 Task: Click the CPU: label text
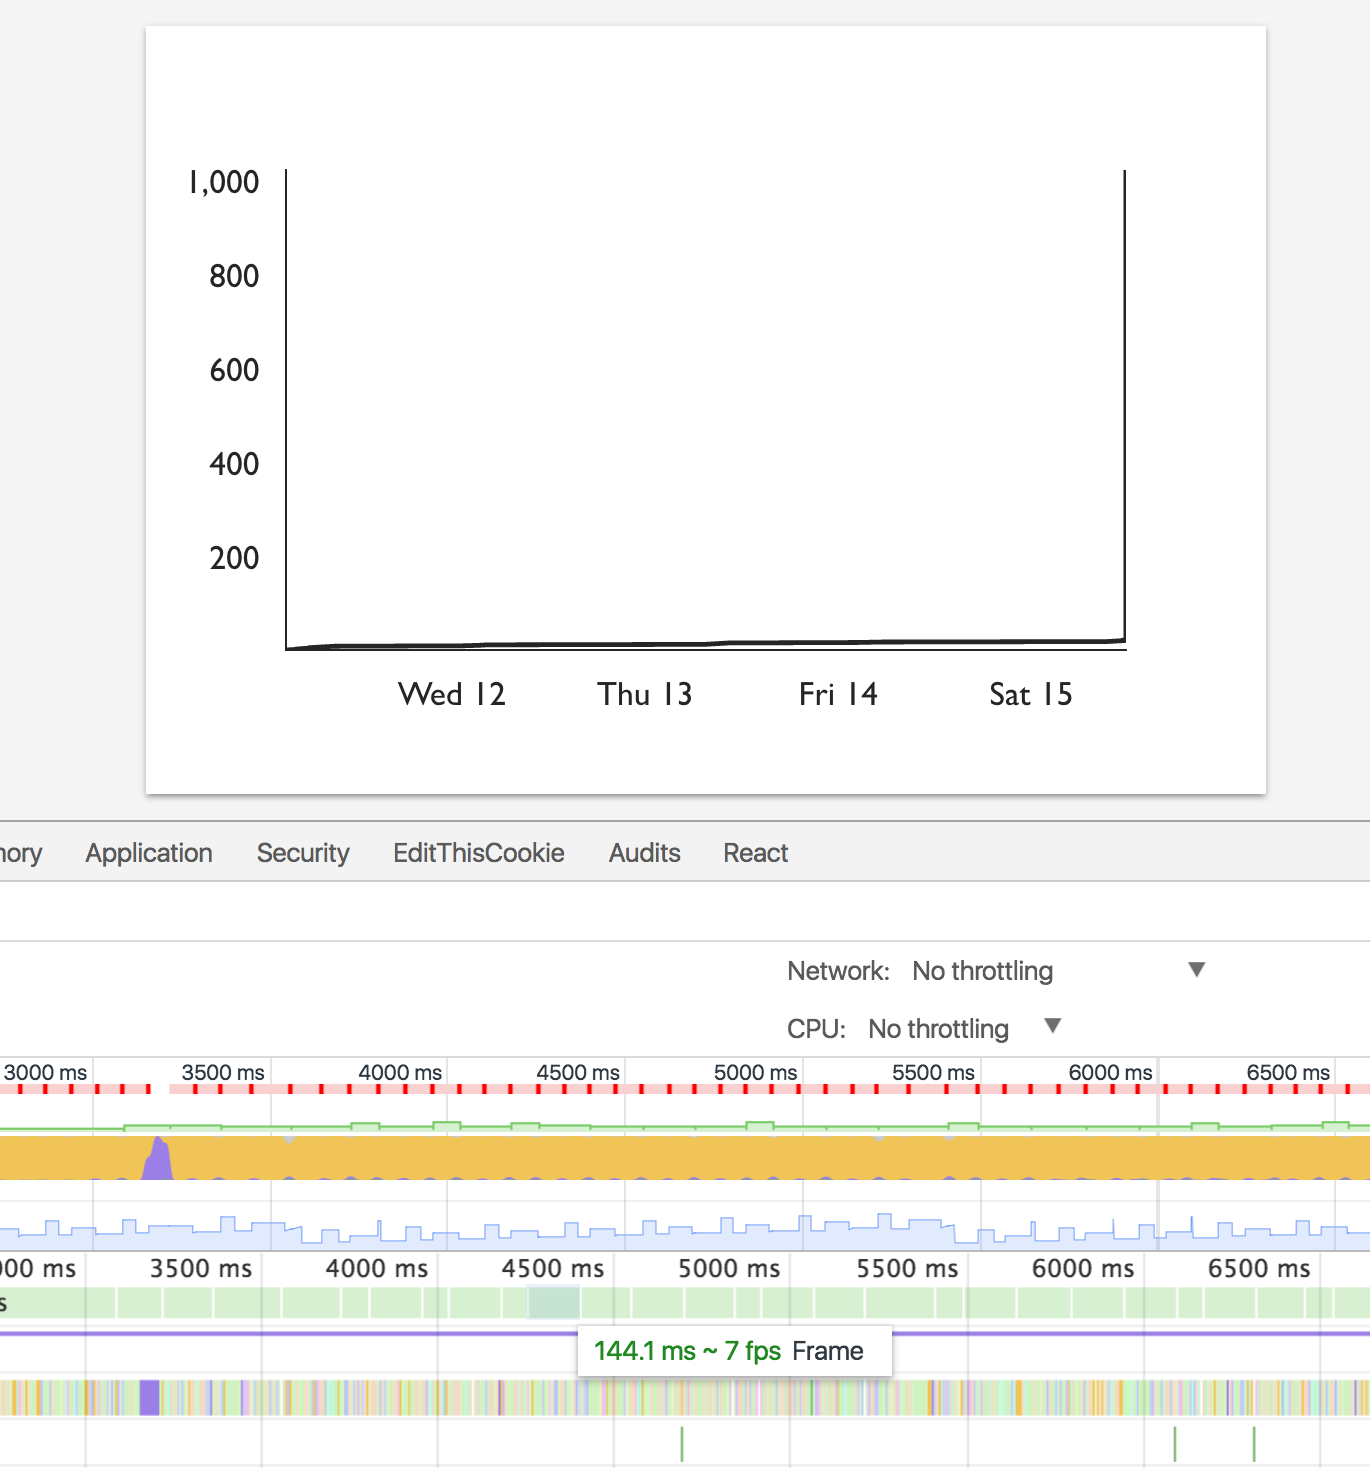(x=816, y=1029)
